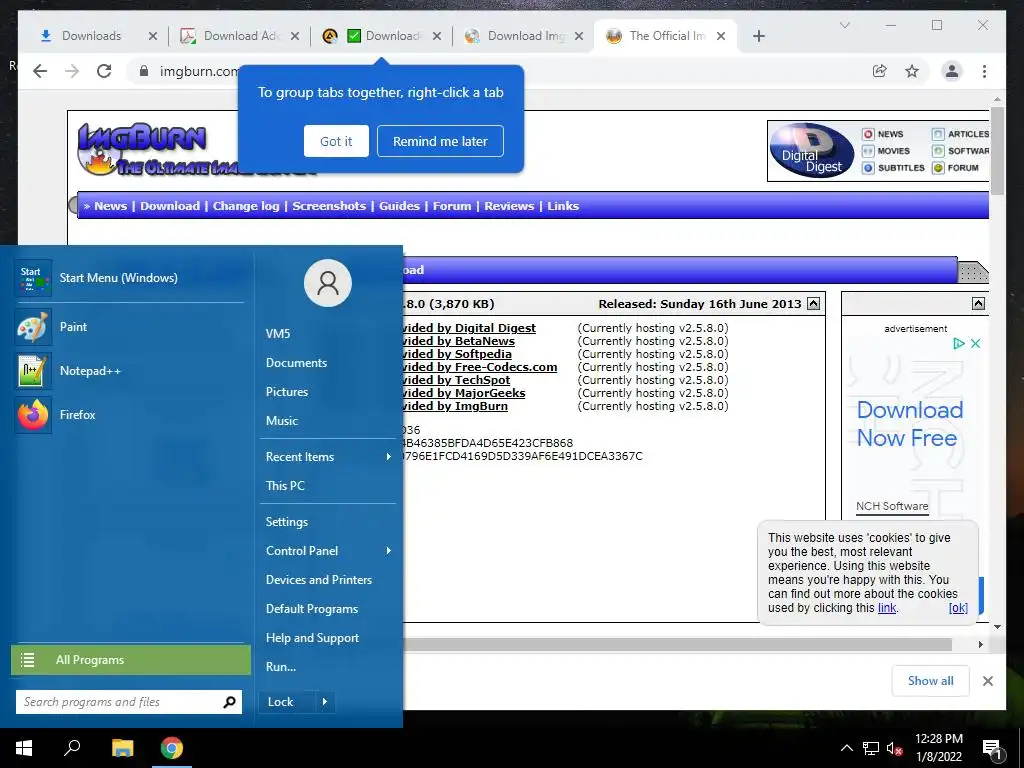Collapse the advertisement panel arrow
The width and height of the screenshot is (1024, 768).
[x=978, y=304]
